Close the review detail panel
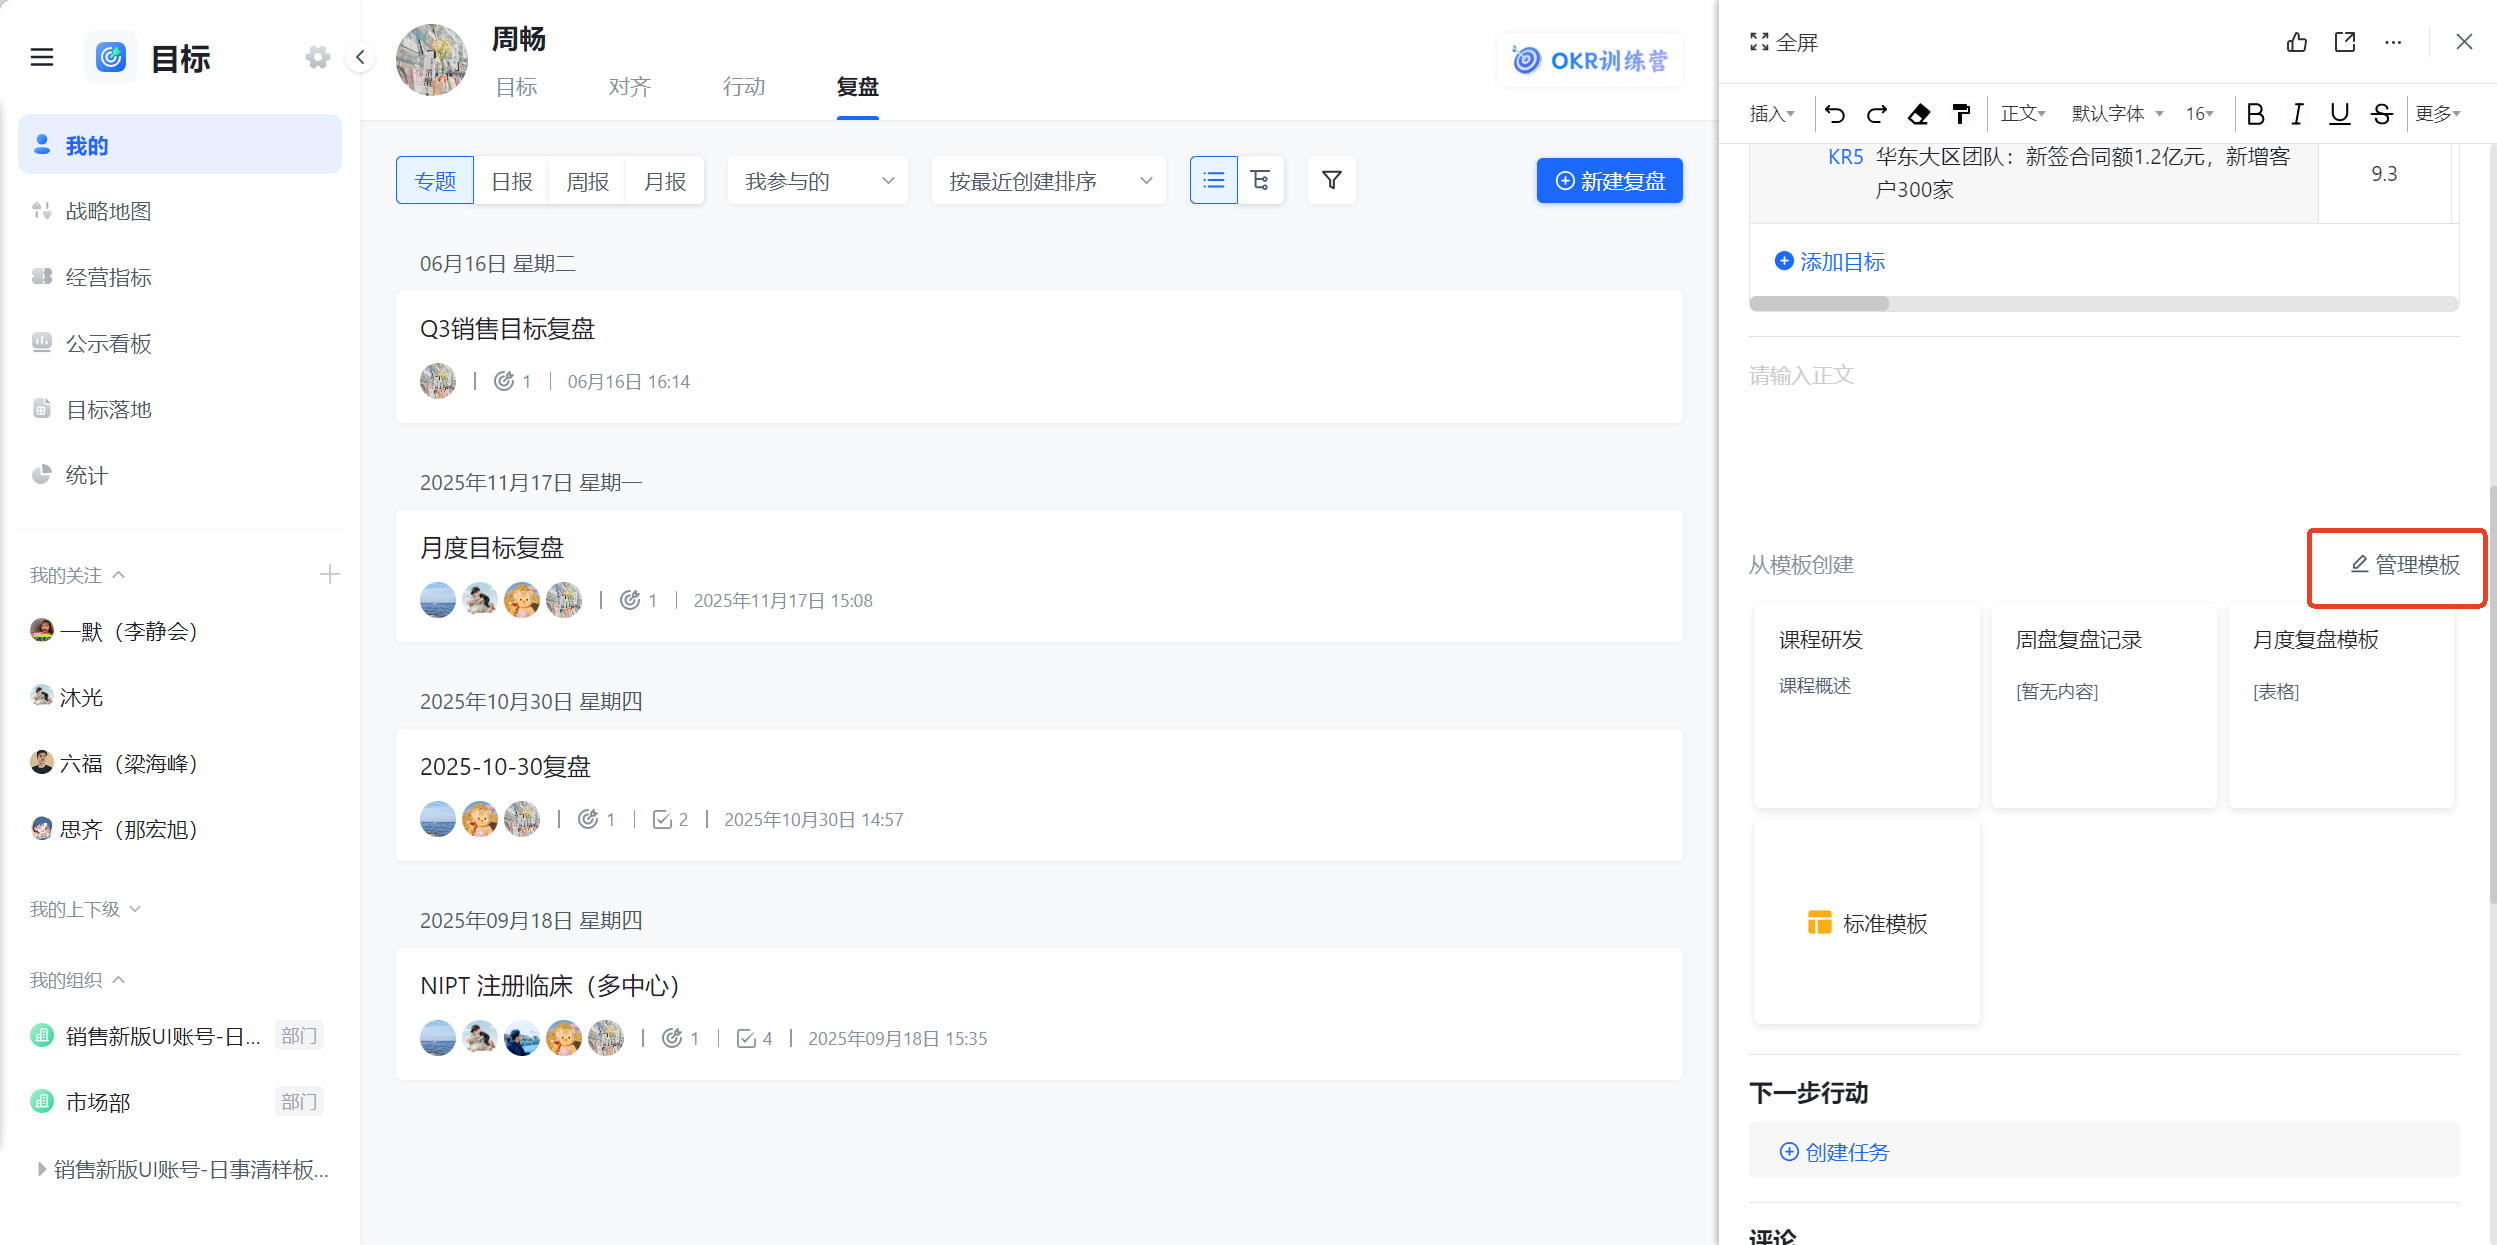Image resolution: width=2497 pixels, height=1245 pixels. 2463,42
